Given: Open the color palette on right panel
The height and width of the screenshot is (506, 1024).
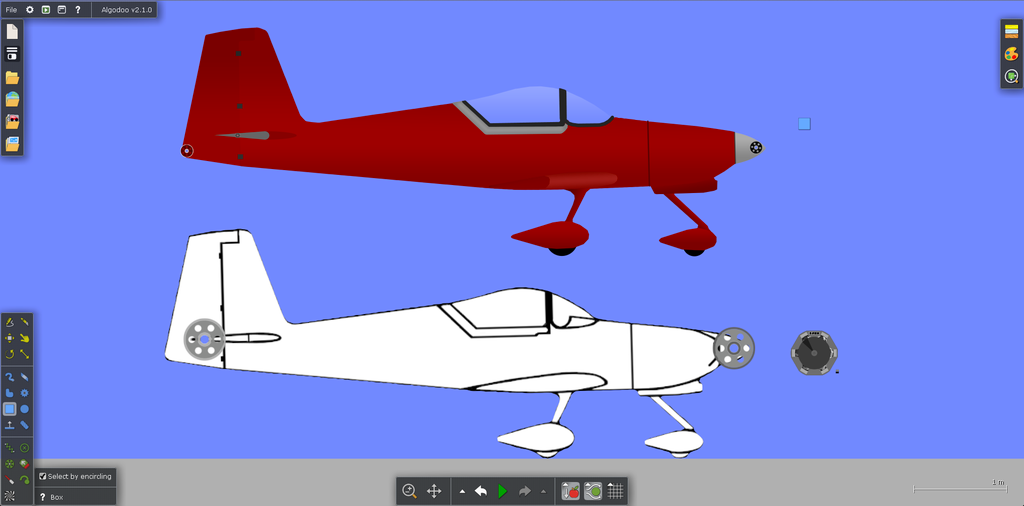Looking at the screenshot, I should 1011,54.
